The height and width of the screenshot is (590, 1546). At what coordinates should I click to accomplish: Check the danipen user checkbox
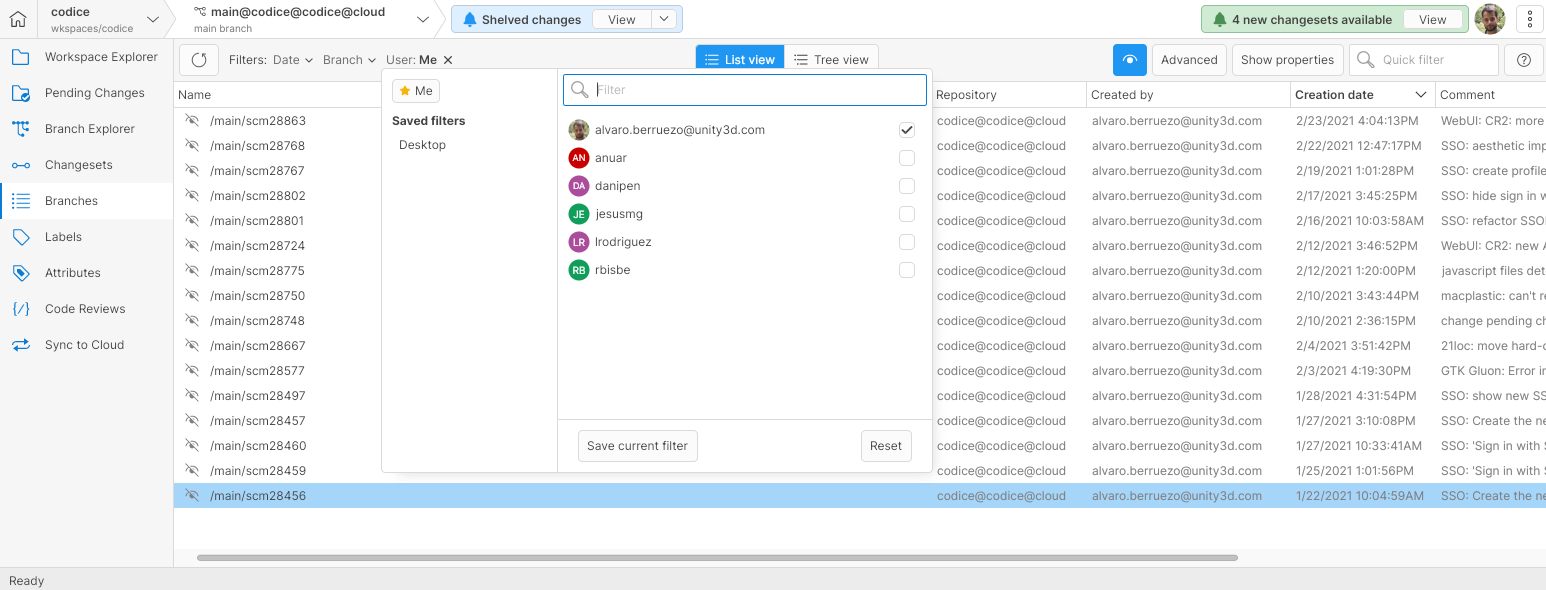[907, 185]
